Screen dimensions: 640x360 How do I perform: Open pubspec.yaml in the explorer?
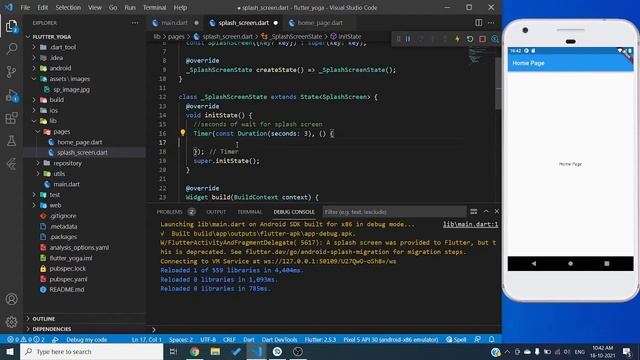coord(68,279)
